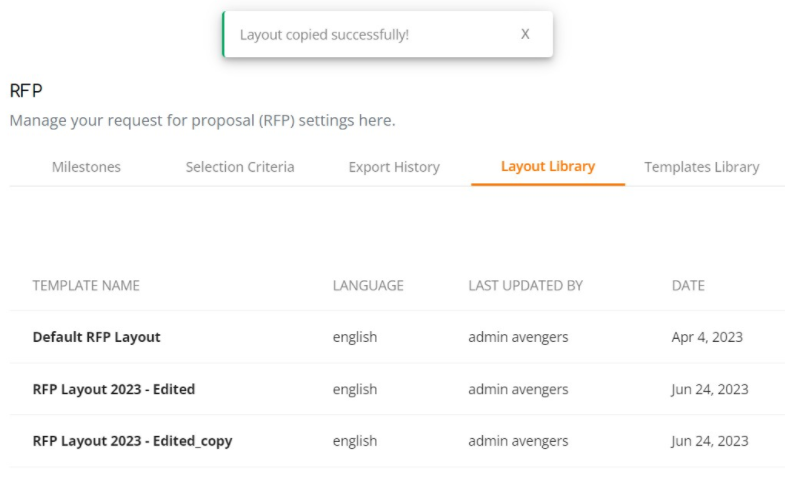Viewport: 785px width, 485px height.
Task: Sort by Last Updated By column header
Action: (x=525, y=285)
